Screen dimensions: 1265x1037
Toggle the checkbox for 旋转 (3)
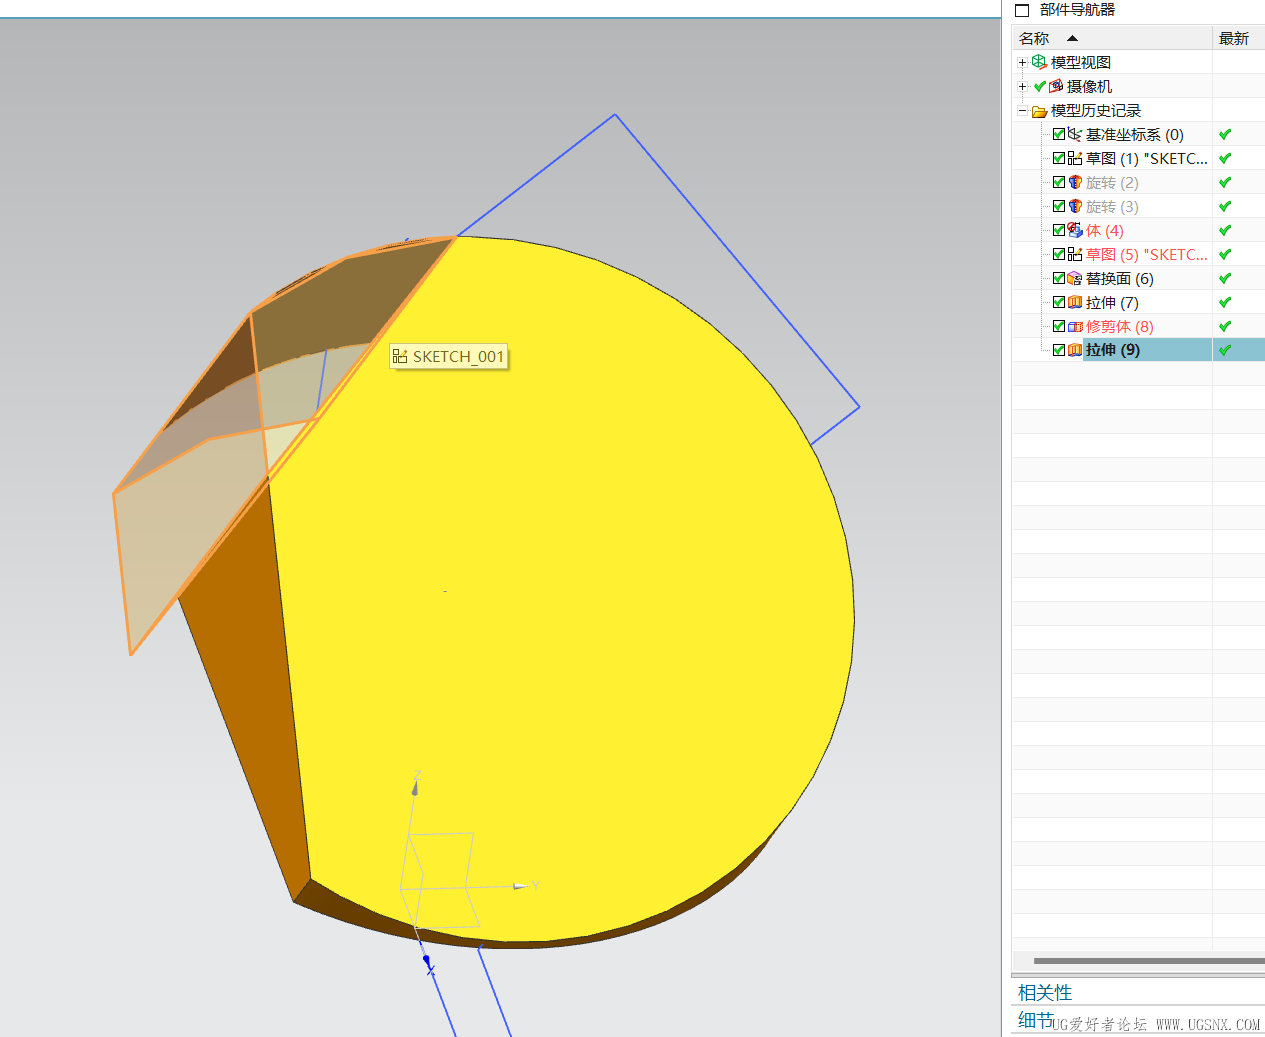coord(1059,206)
